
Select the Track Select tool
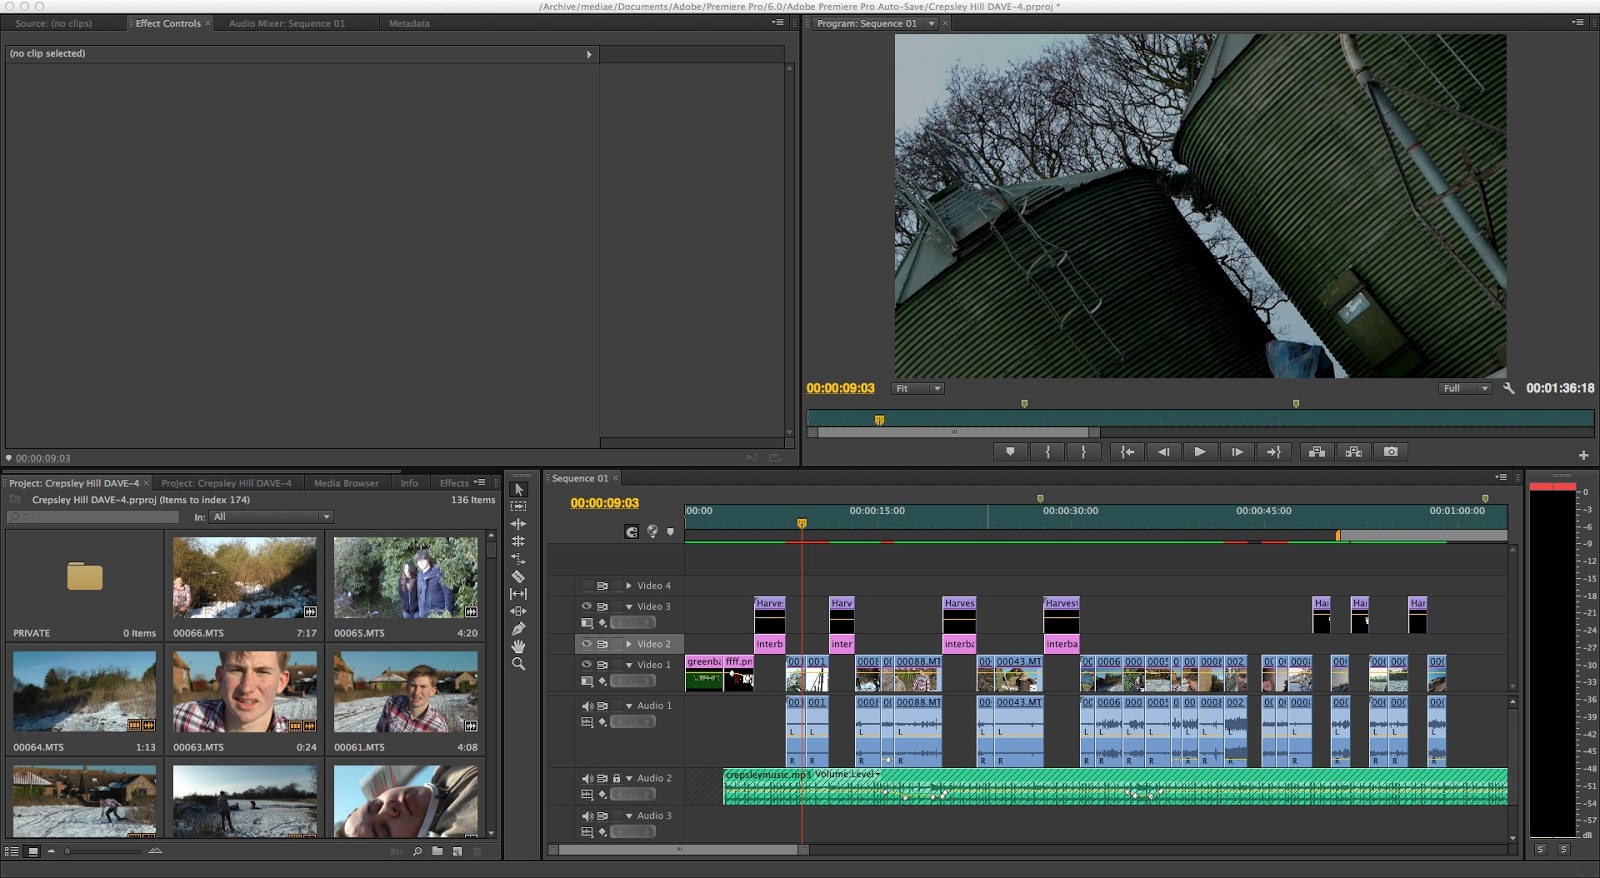518,506
